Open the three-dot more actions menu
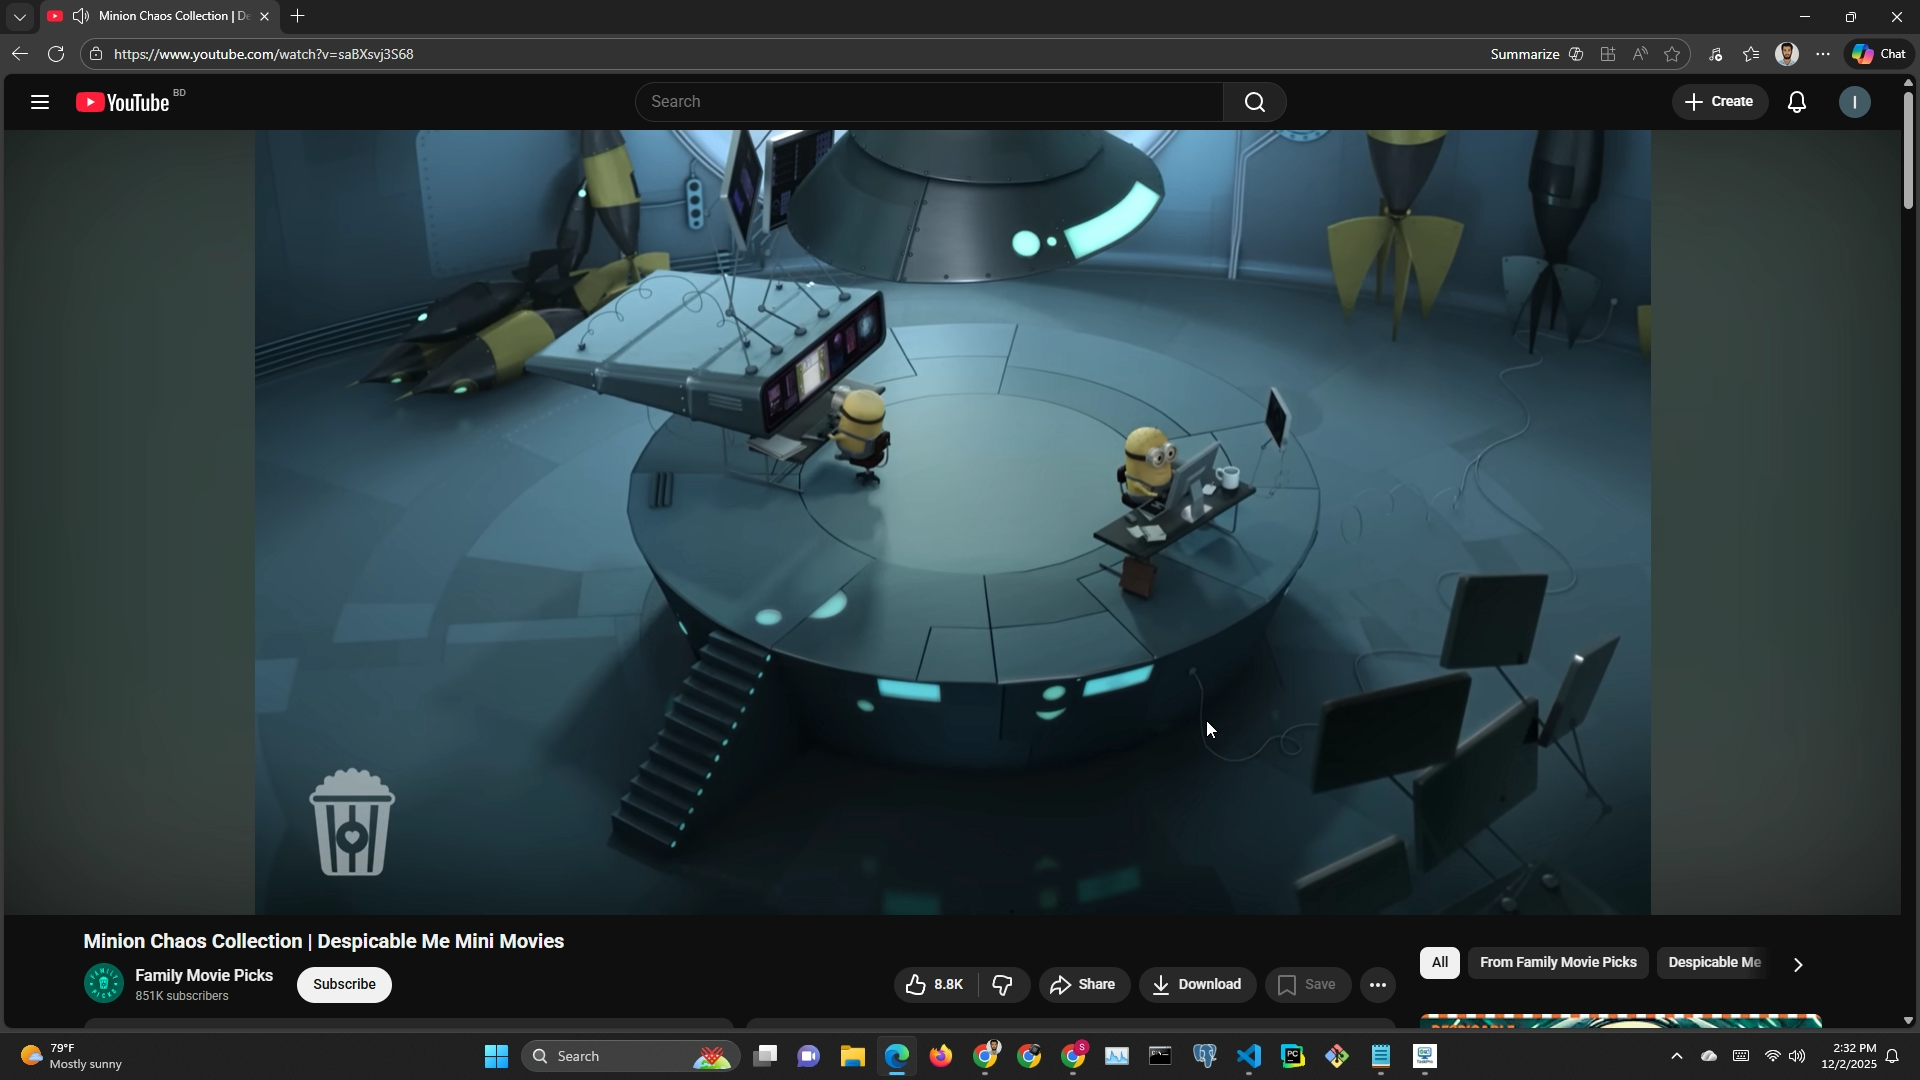 [x=1377, y=985]
